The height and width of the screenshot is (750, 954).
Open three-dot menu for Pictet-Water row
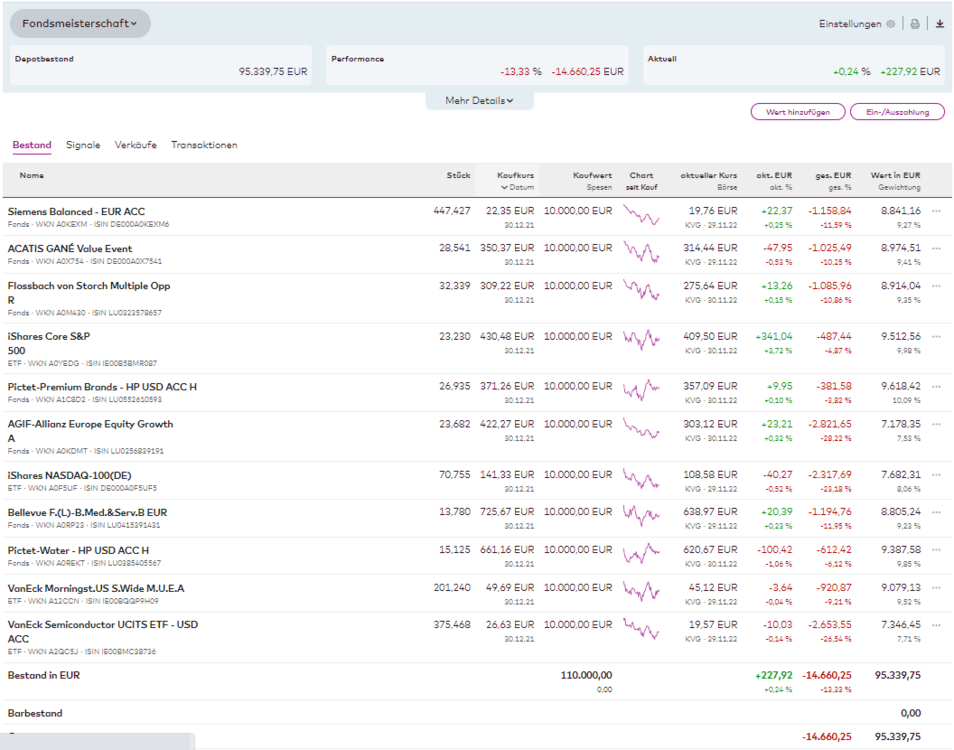click(x=936, y=550)
